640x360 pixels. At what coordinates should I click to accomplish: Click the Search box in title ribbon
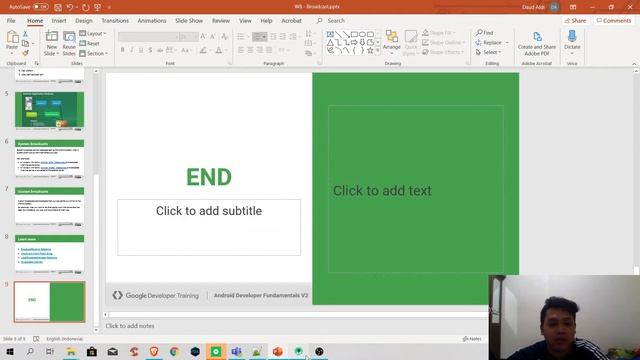coord(336,20)
